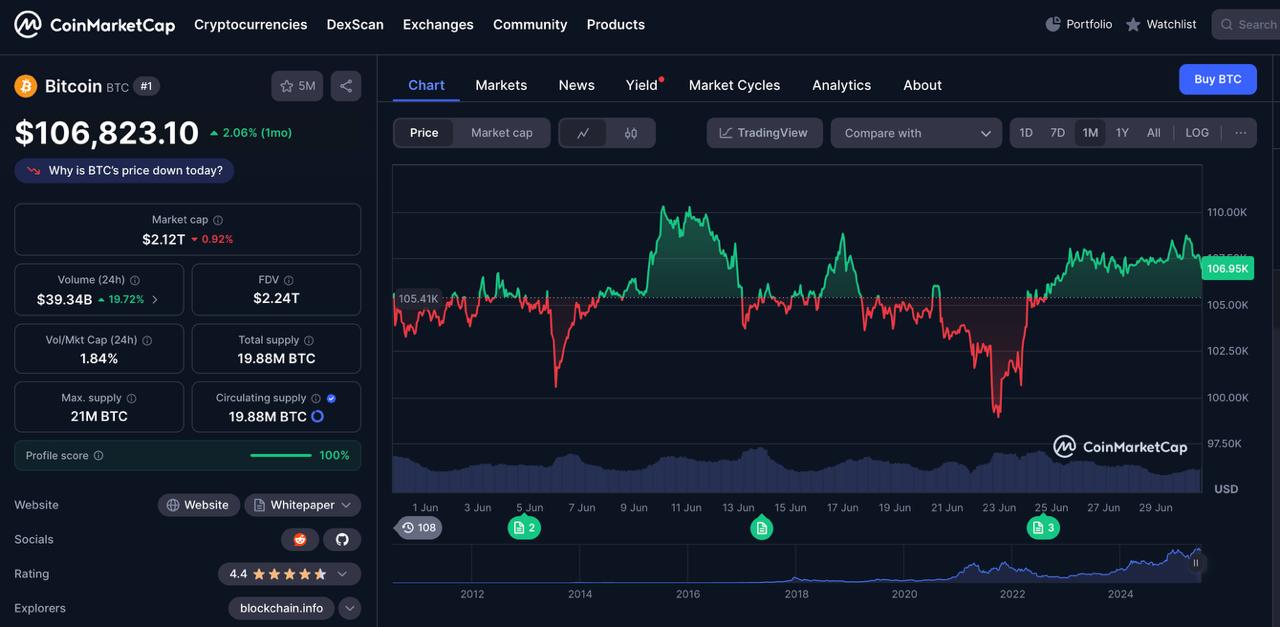Click the Search input field
The height and width of the screenshot is (627, 1280).
point(1246,24)
